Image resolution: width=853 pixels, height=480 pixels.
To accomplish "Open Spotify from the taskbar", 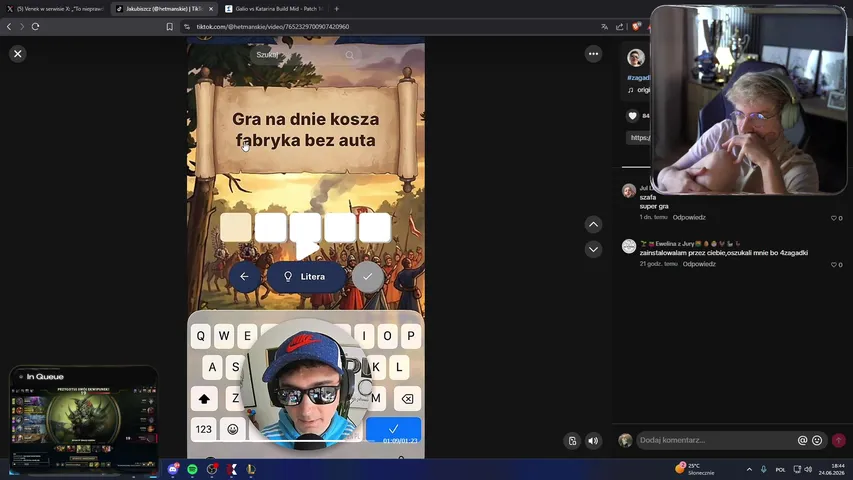I will (x=193, y=469).
